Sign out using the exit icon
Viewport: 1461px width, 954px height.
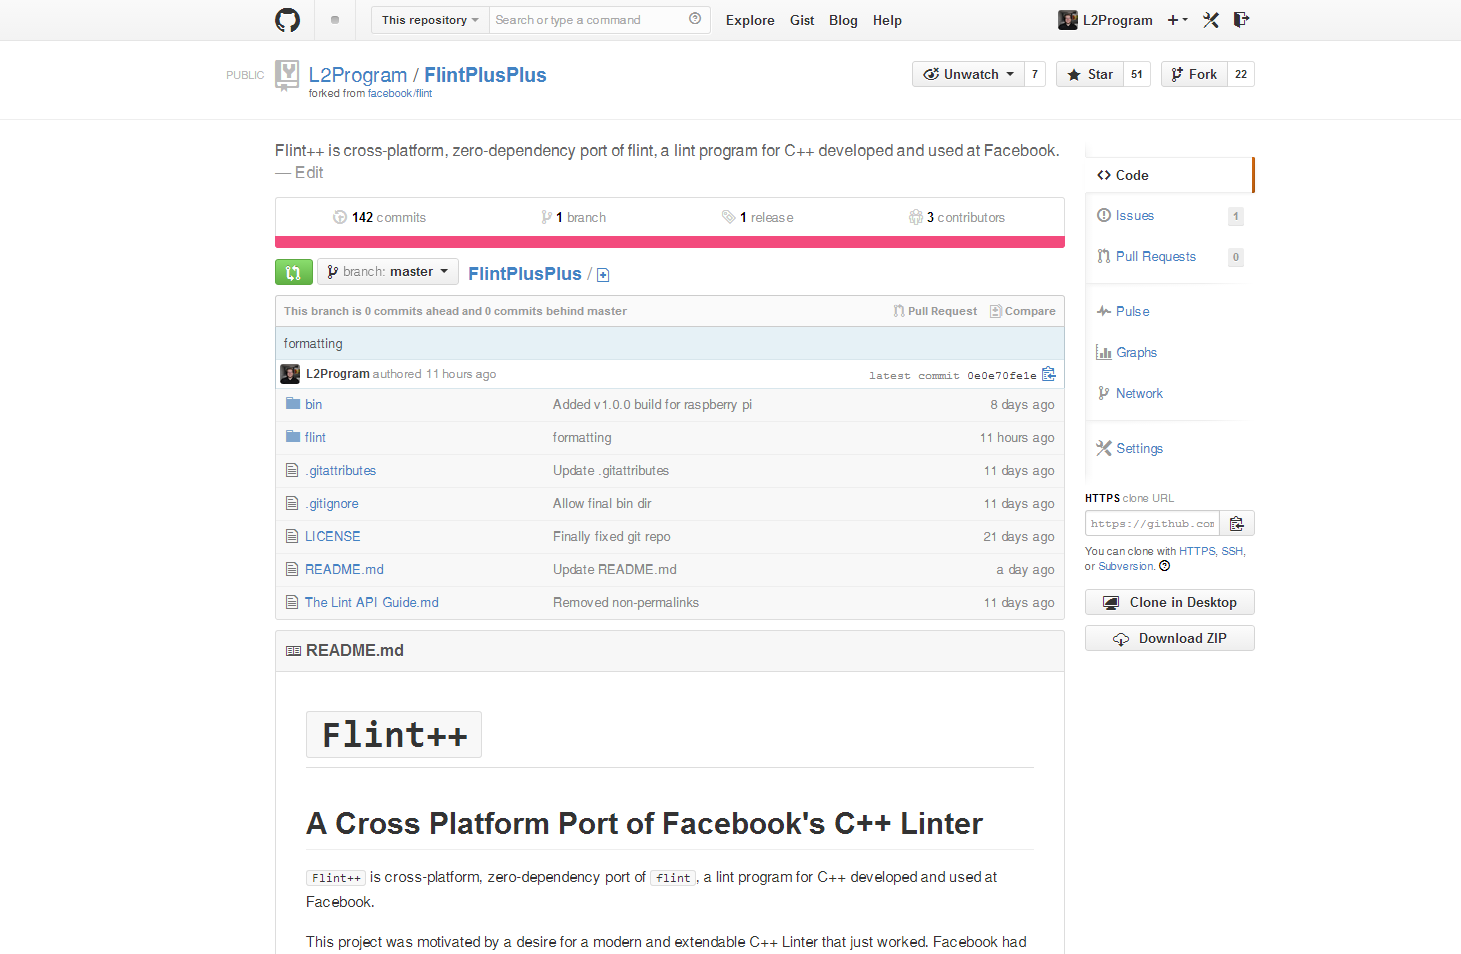coord(1241,19)
